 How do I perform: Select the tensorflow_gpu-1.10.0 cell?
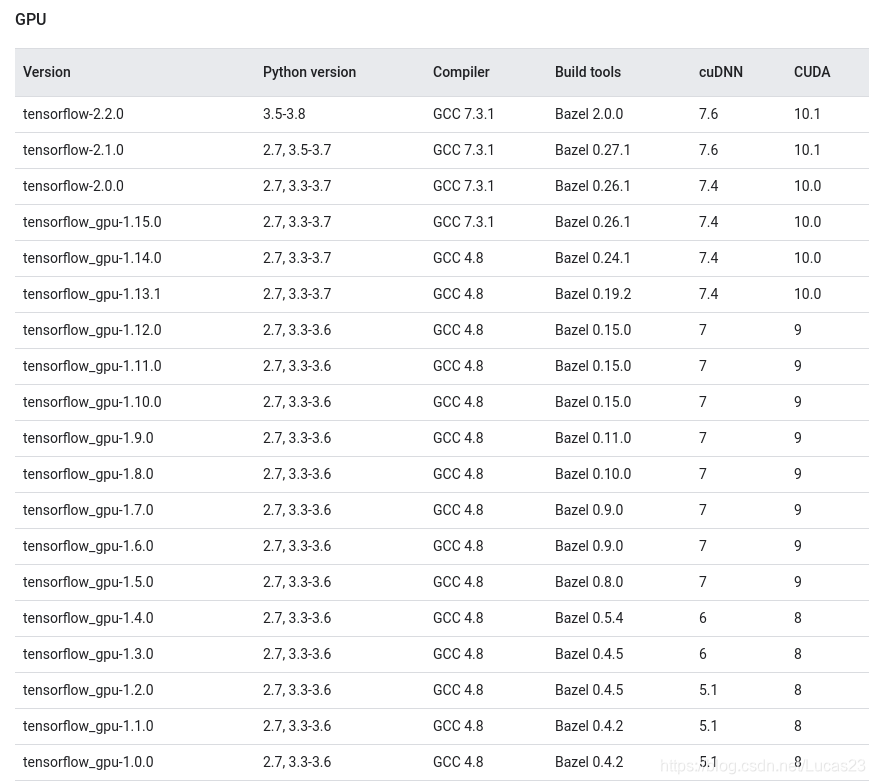click(92, 402)
